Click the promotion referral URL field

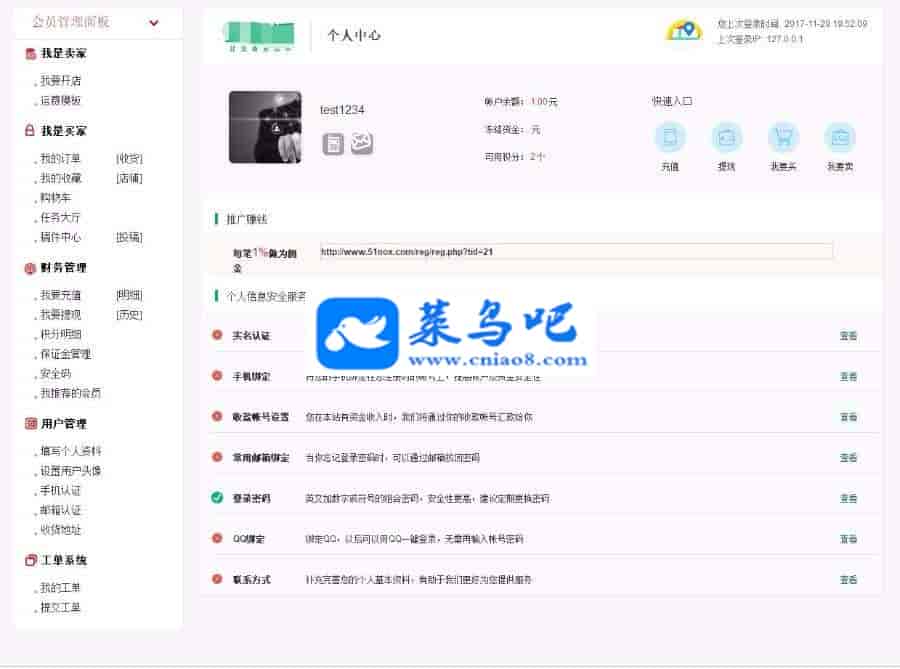click(575, 252)
